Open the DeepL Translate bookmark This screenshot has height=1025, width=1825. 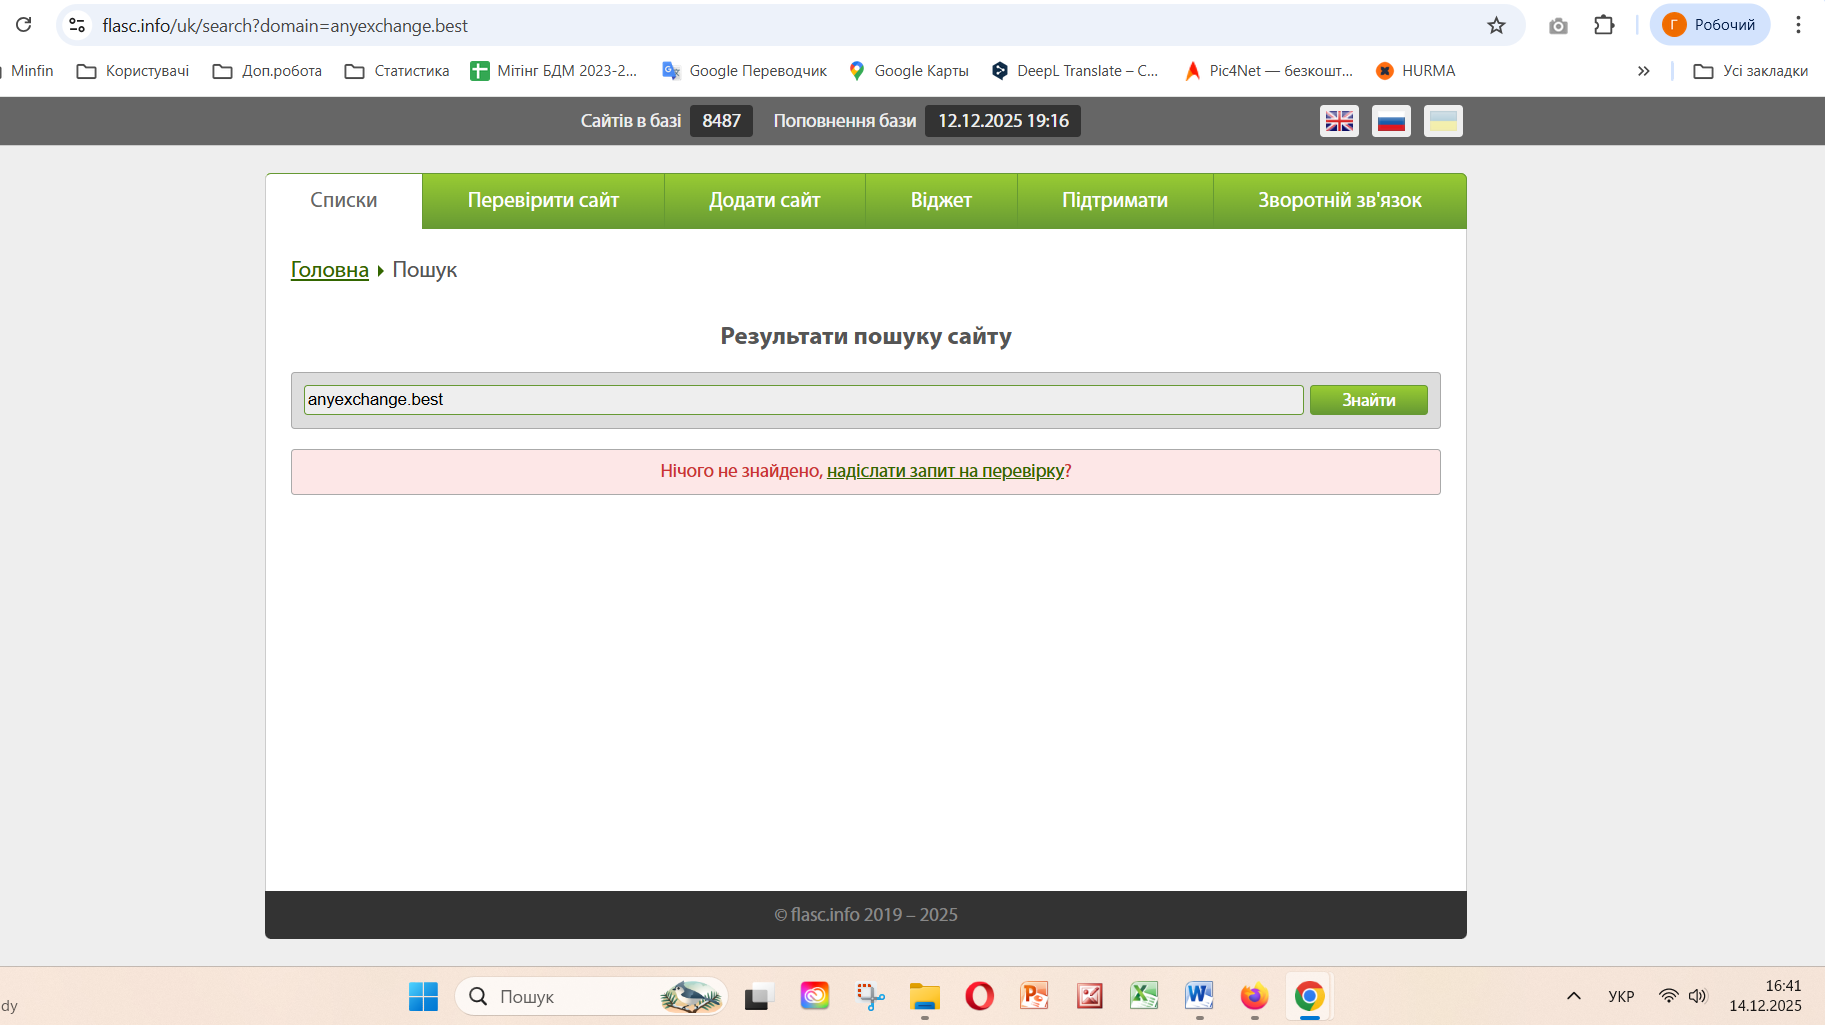(1074, 71)
